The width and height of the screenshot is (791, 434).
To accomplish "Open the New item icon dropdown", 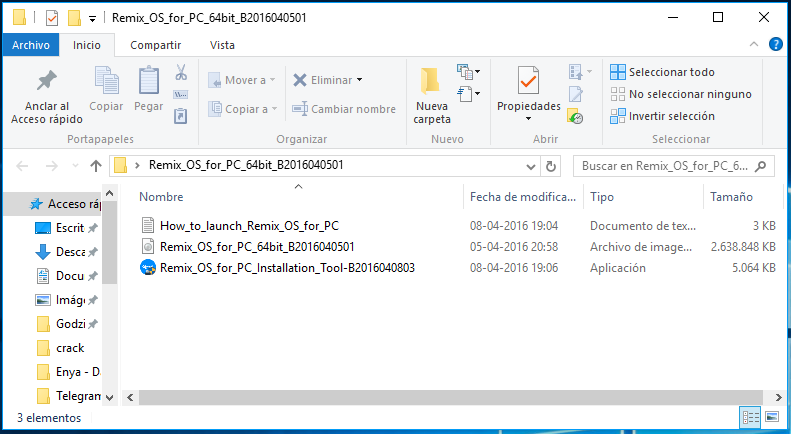I will coord(468,72).
